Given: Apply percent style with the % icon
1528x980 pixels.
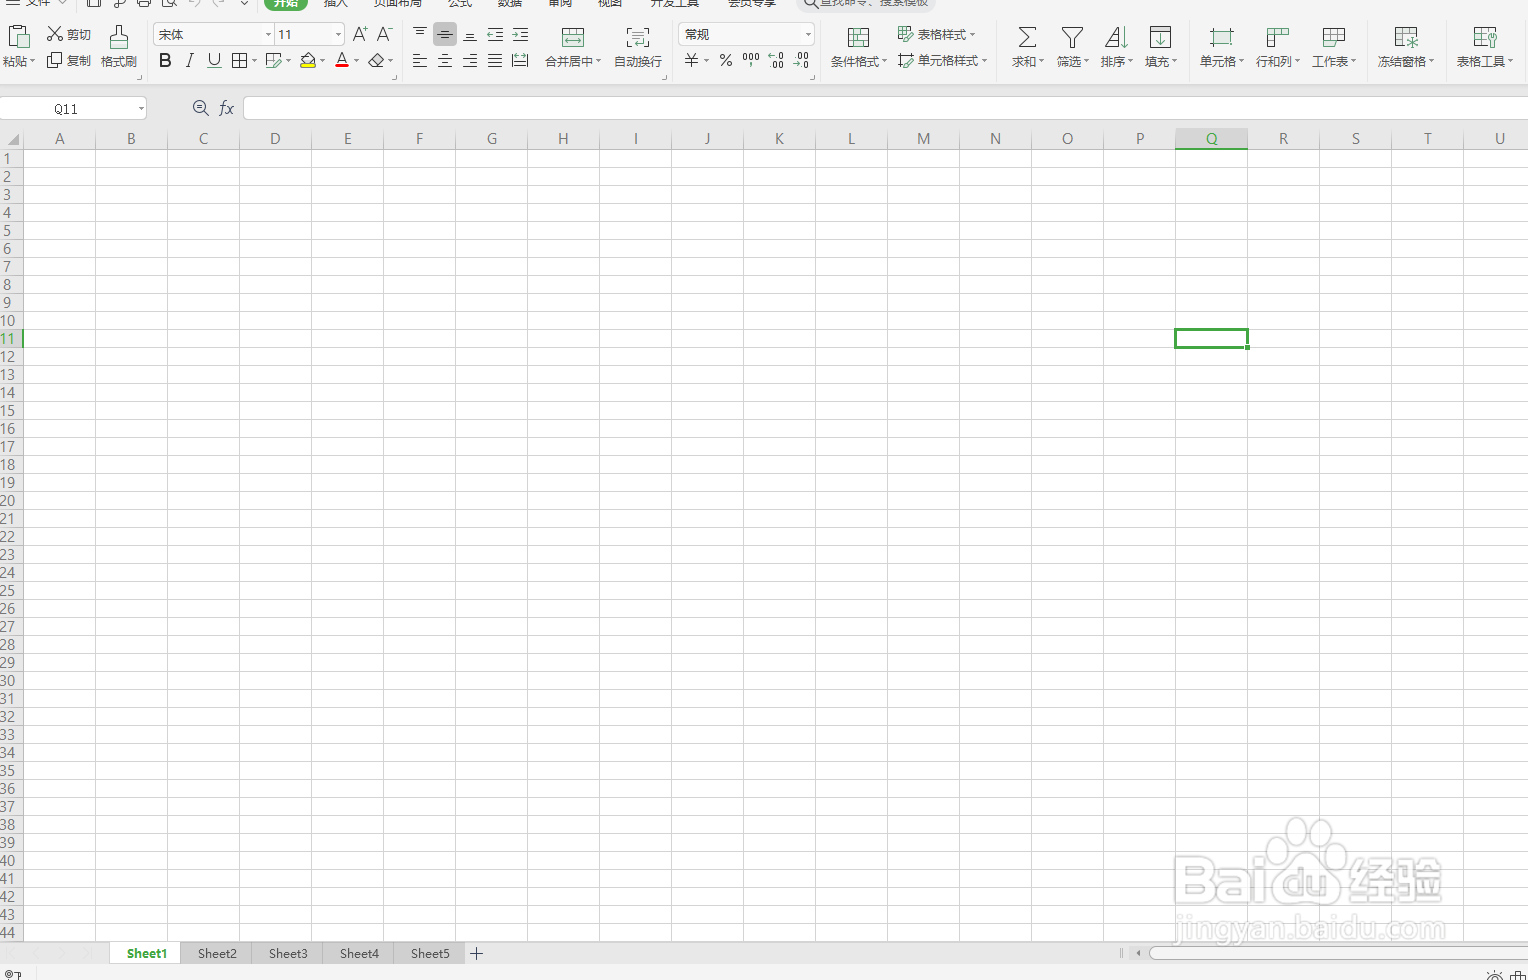Looking at the screenshot, I should (x=726, y=61).
